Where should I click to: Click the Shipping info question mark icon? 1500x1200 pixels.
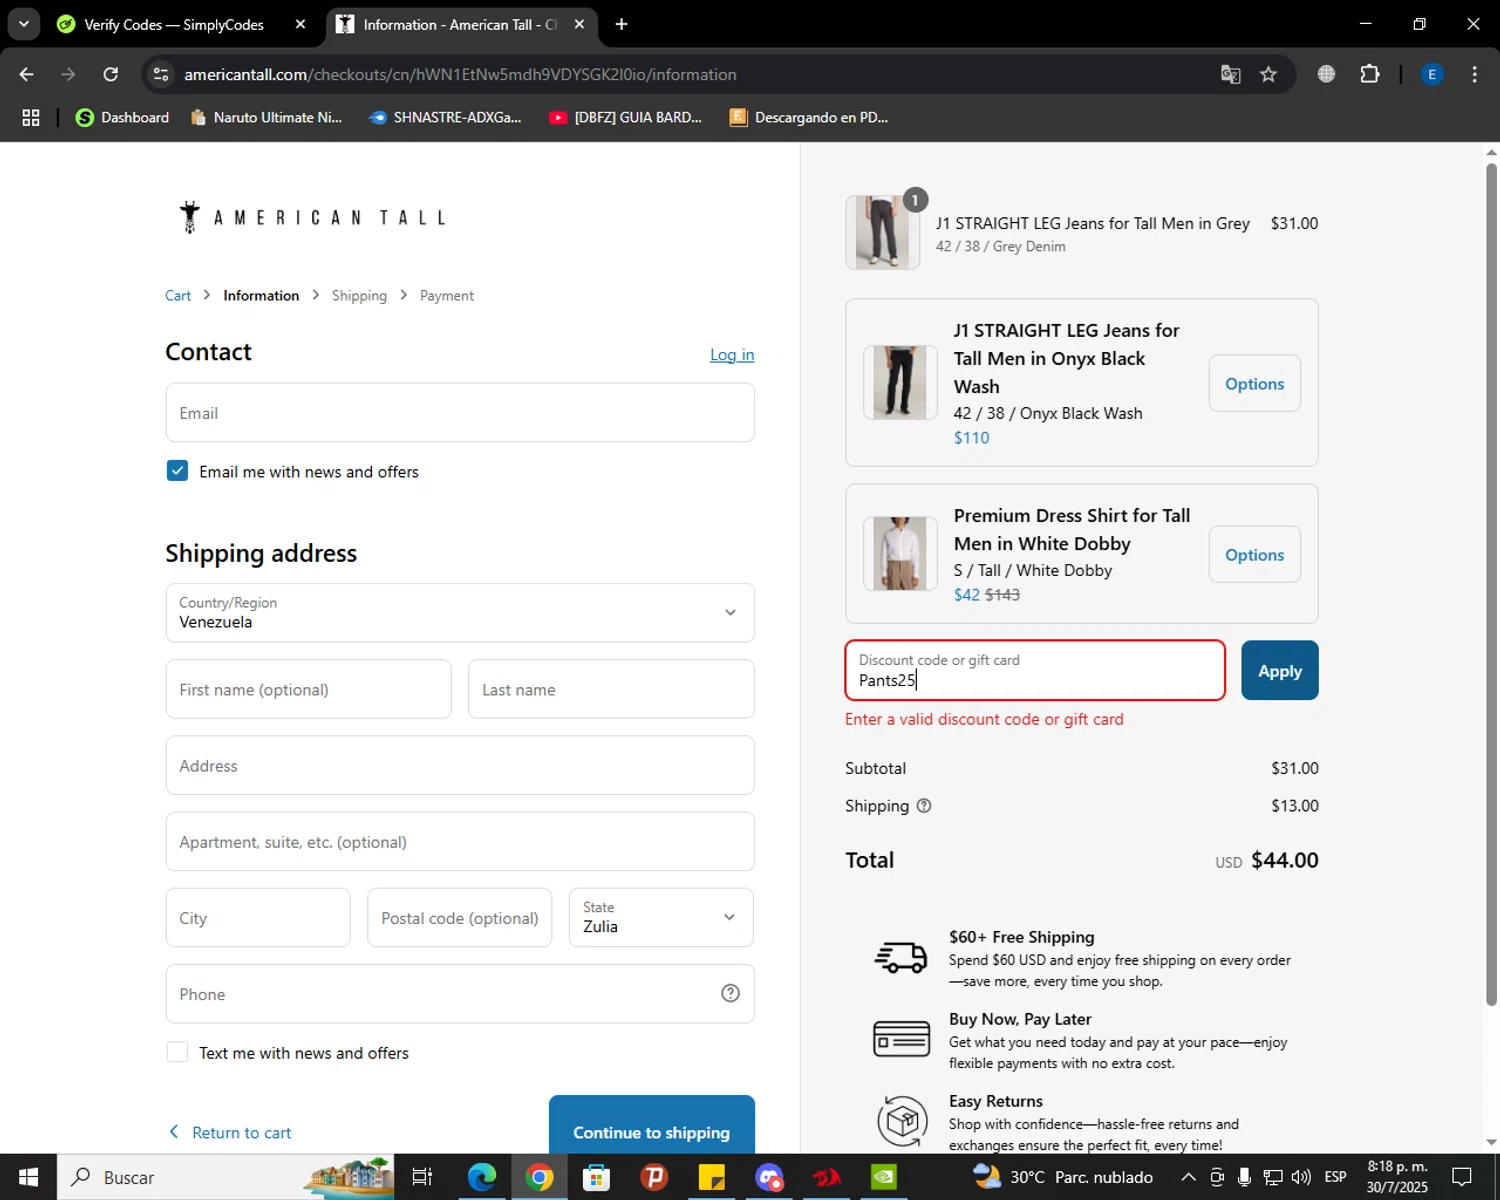coord(924,805)
